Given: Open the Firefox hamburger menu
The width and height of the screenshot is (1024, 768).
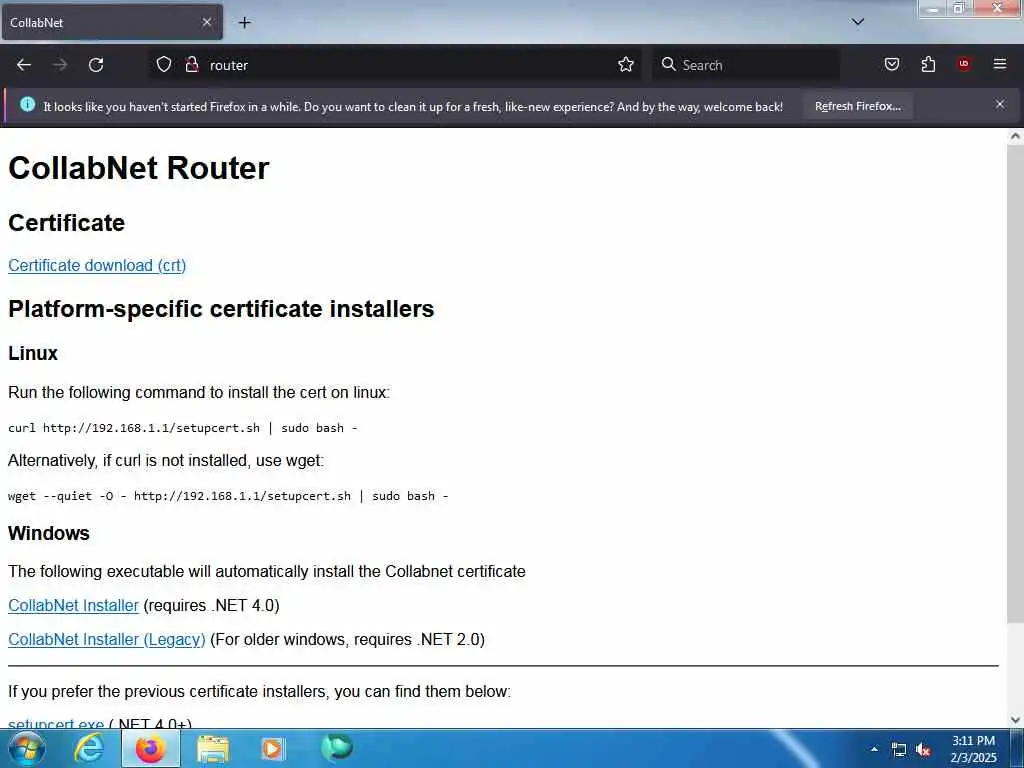Looking at the screenshot, I should [x=999, y=64].
